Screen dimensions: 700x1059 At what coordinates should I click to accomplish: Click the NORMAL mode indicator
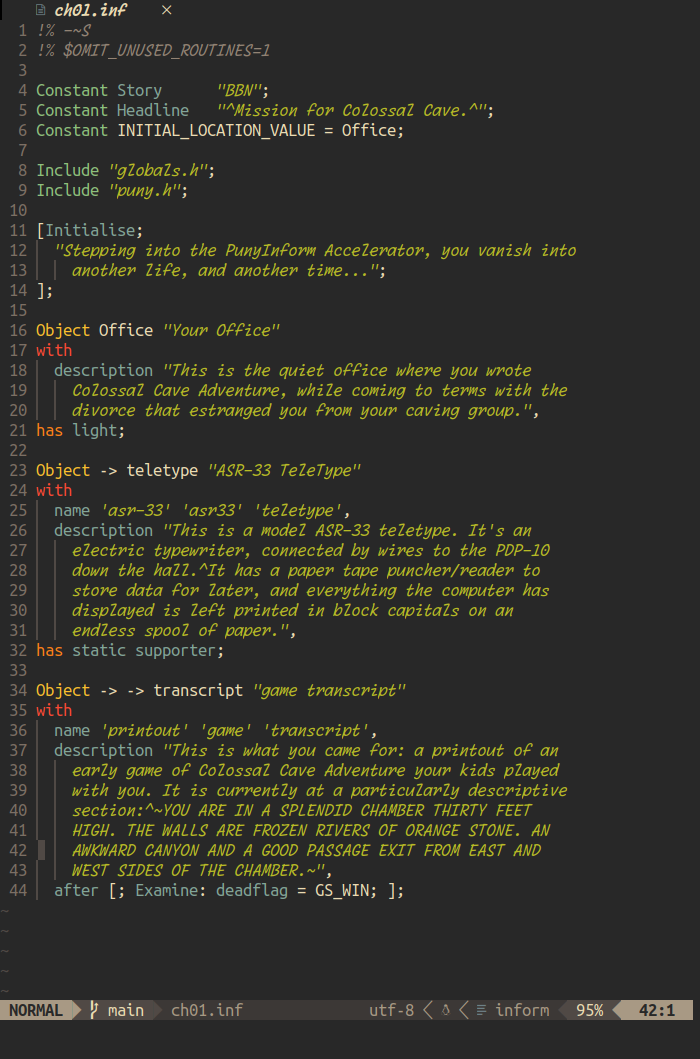click(35, 1010)
